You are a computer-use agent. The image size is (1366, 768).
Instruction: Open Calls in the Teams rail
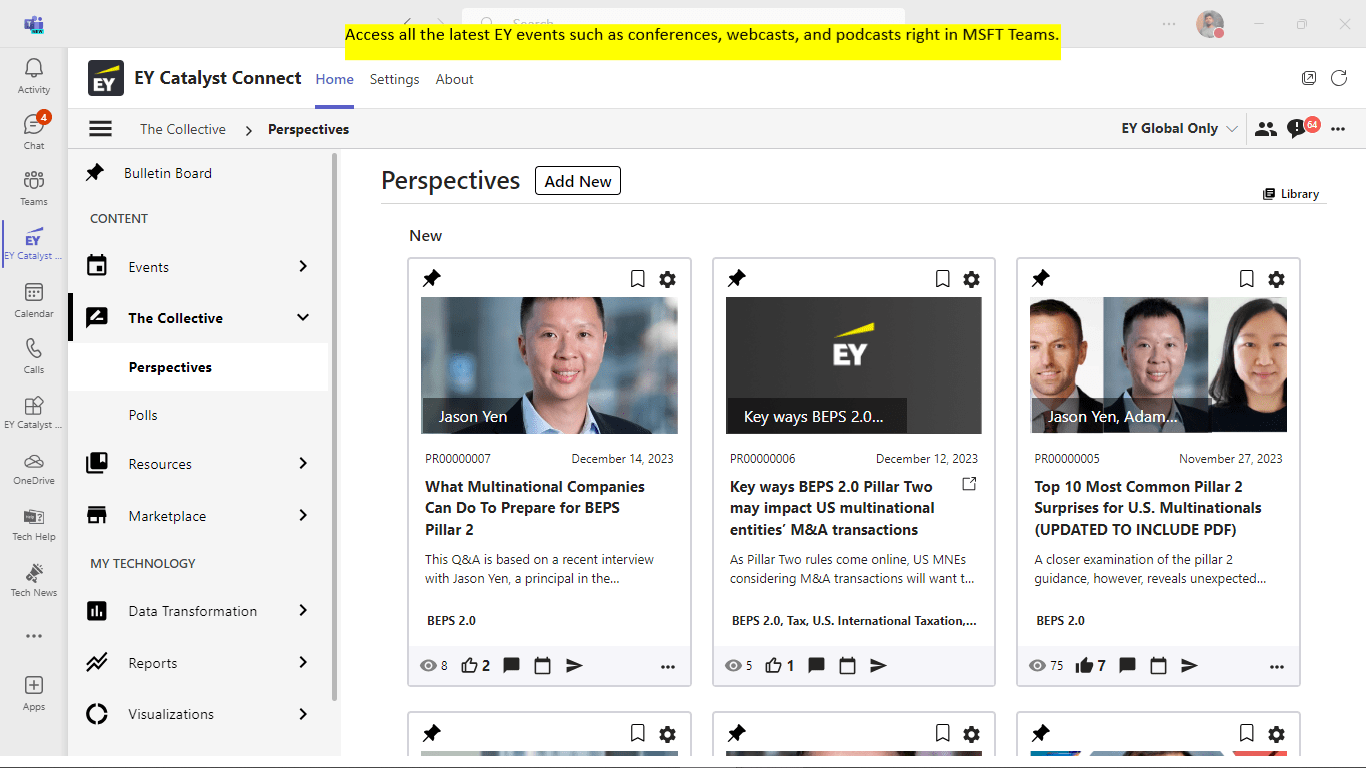(x=34, y=355)
